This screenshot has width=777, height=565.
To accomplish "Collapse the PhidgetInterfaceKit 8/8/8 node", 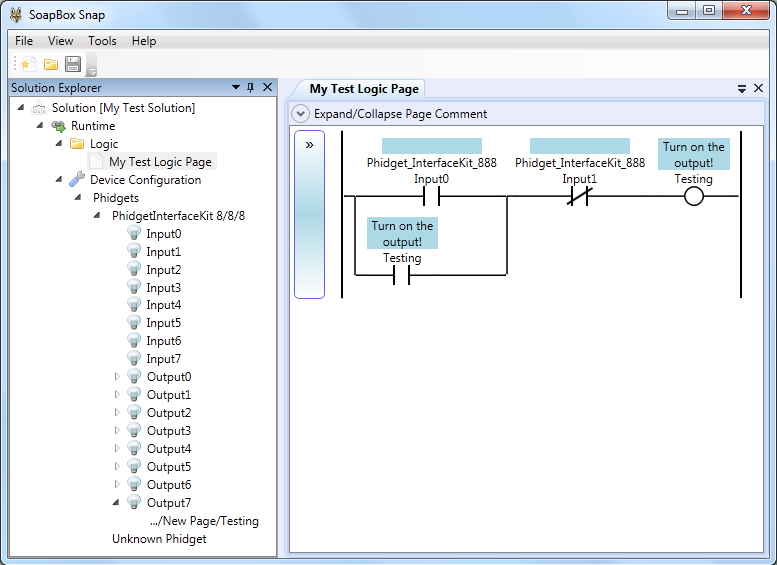I will tap(97, 216).
